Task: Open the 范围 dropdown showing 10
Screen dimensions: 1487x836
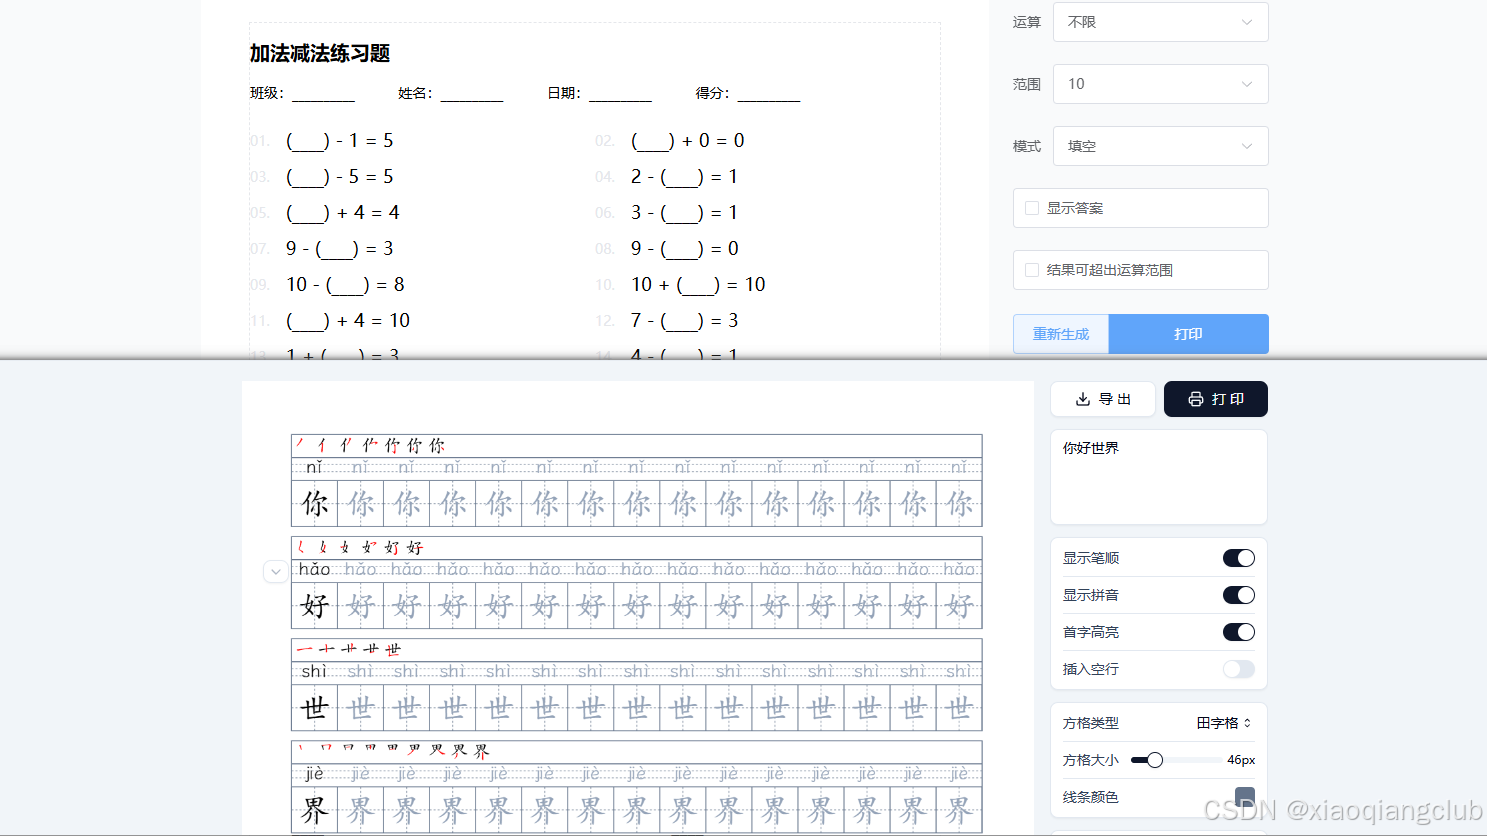Action: [1160, 84]
